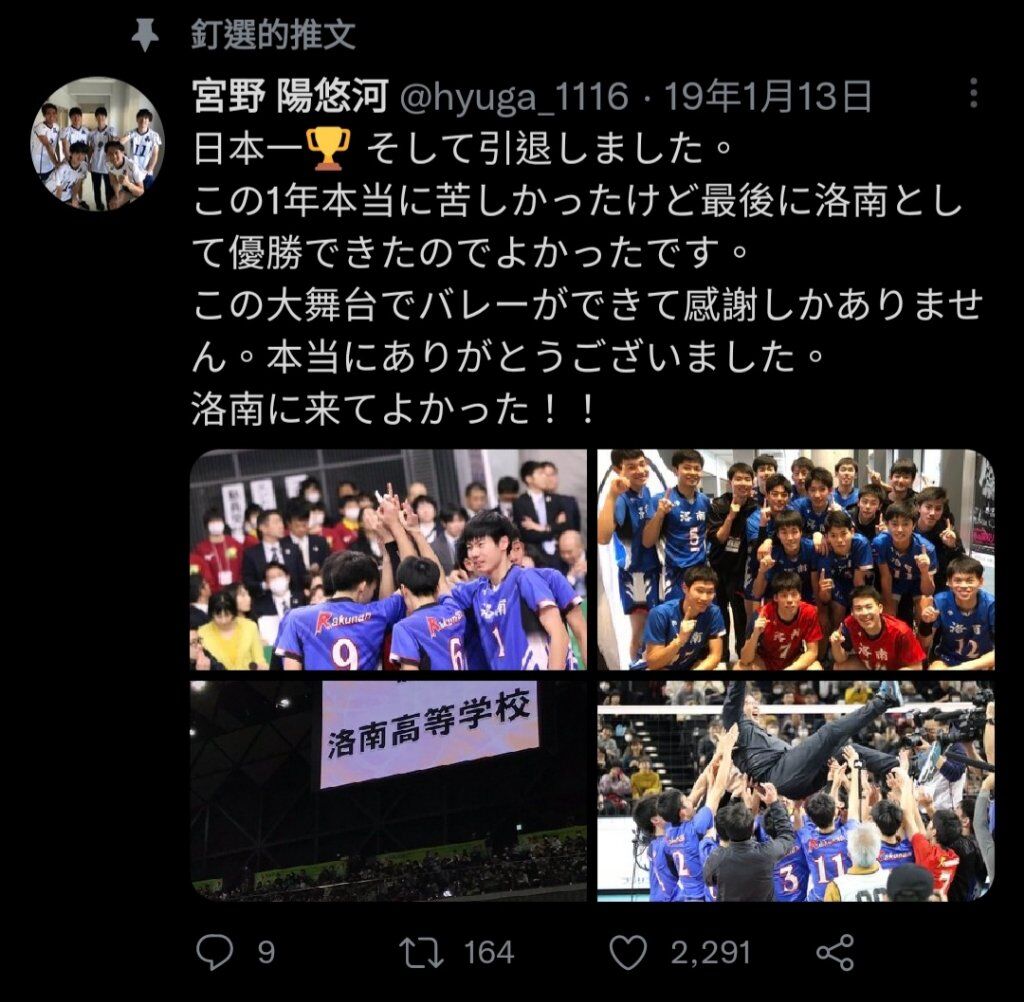Click the reply count 9
Screen dimensions: 1024x1002
tap(266, 952)
